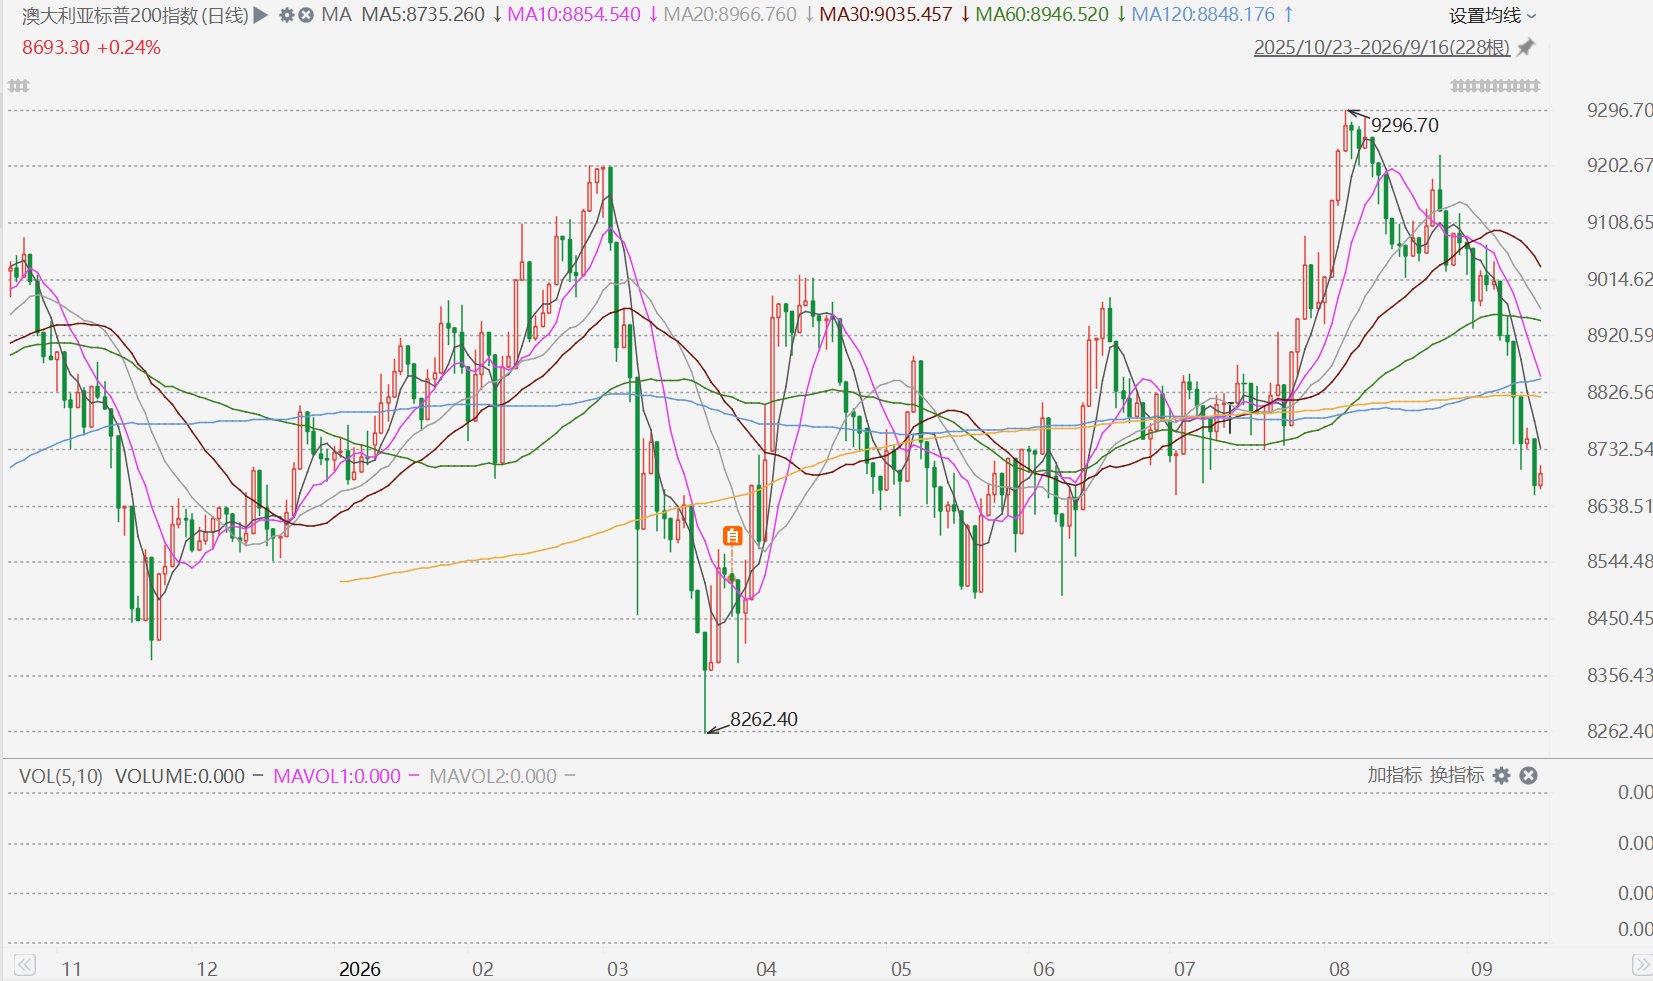Click the dense candle density icon

1495,87
